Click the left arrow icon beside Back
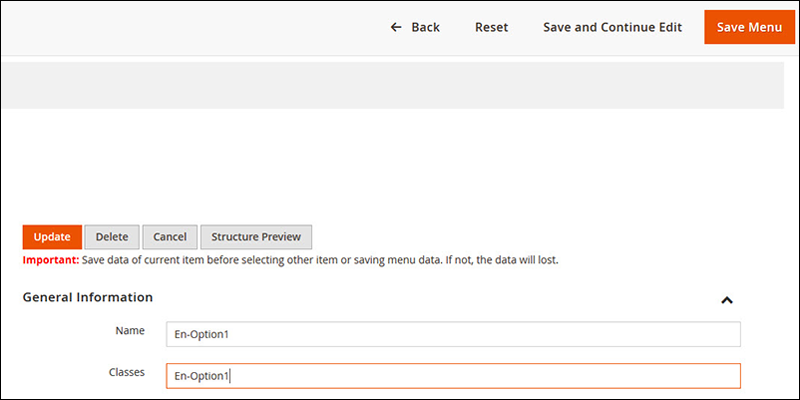The image size is (800, 400). click(396, 27)
